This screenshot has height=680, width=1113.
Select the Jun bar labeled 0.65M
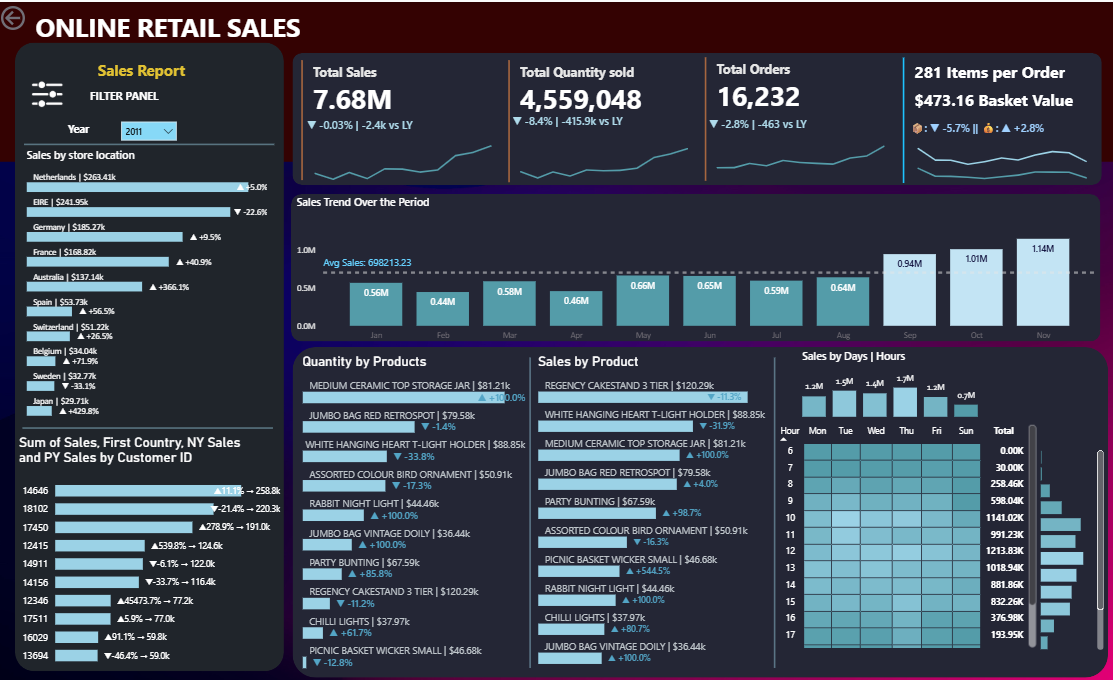(710, 301)
